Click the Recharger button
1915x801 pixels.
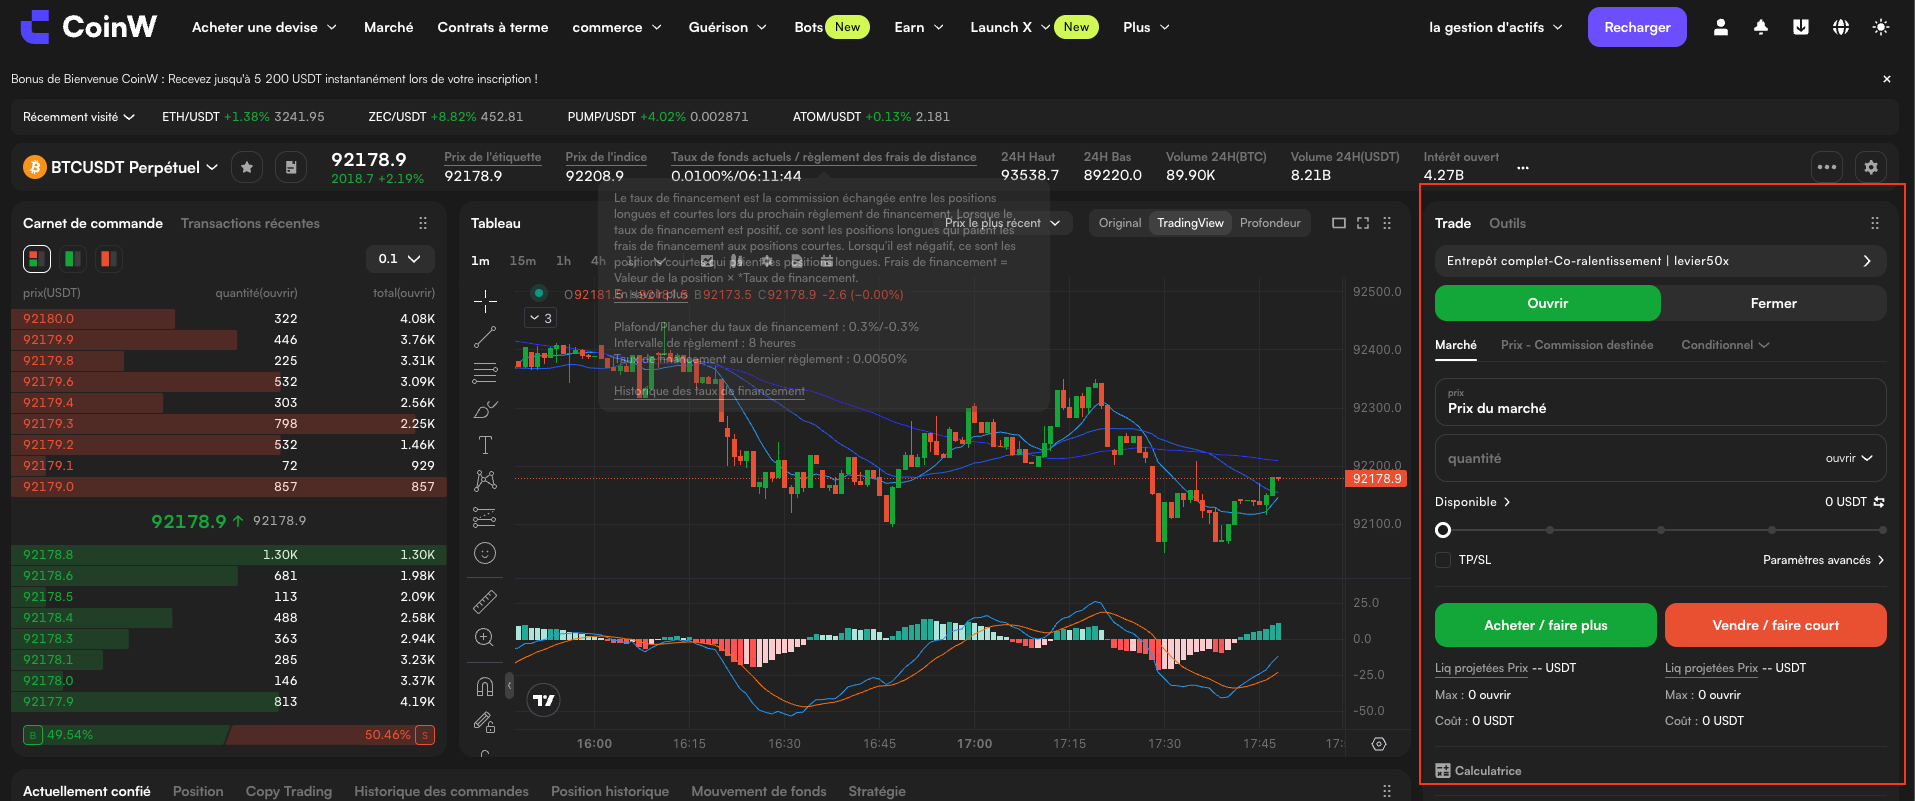coord(1637,27)
